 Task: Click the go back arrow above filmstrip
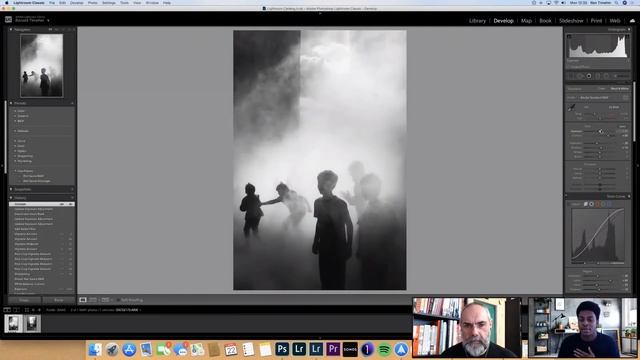[33, 310]
